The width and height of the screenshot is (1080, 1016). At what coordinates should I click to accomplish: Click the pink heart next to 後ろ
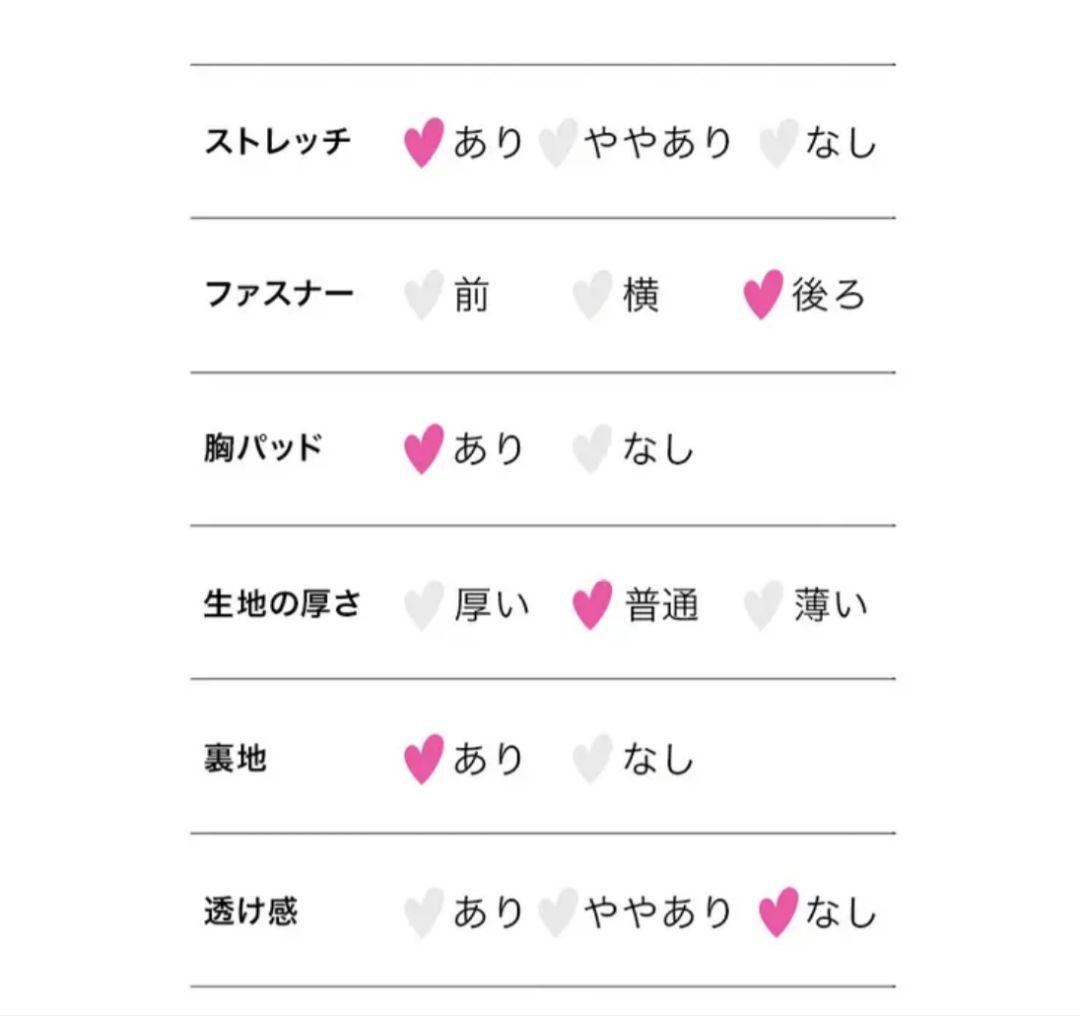coord(763,295)
